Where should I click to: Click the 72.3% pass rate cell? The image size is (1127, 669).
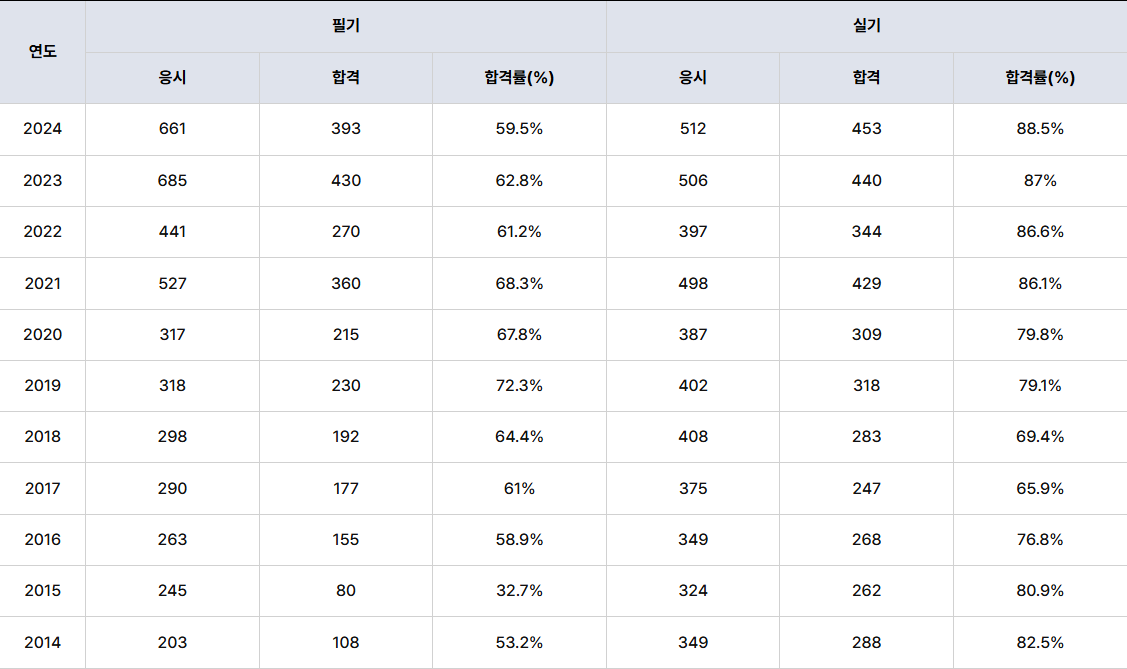[x=519, y=386]
